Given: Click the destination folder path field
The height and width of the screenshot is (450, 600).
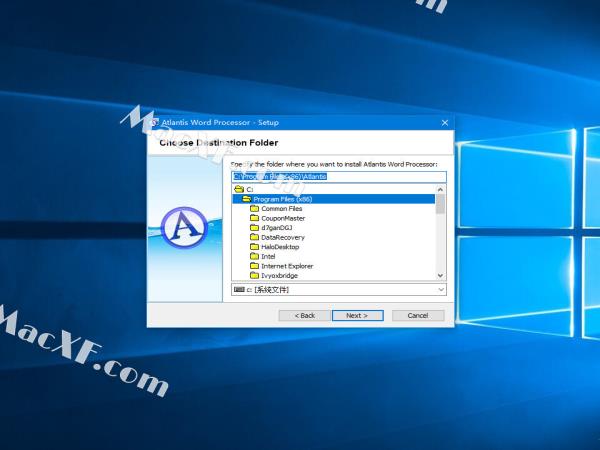Looking at the screenshot, I should click(339, 176).
